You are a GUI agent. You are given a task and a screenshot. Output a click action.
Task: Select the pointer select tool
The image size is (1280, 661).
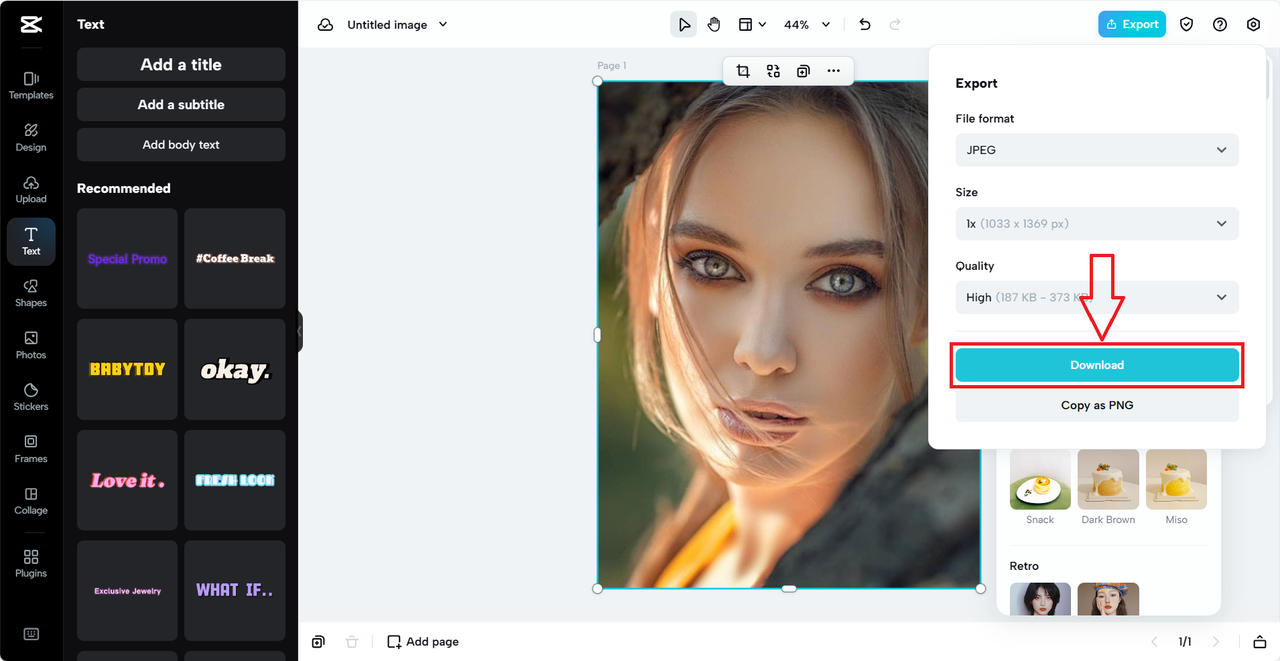point(683,25)
